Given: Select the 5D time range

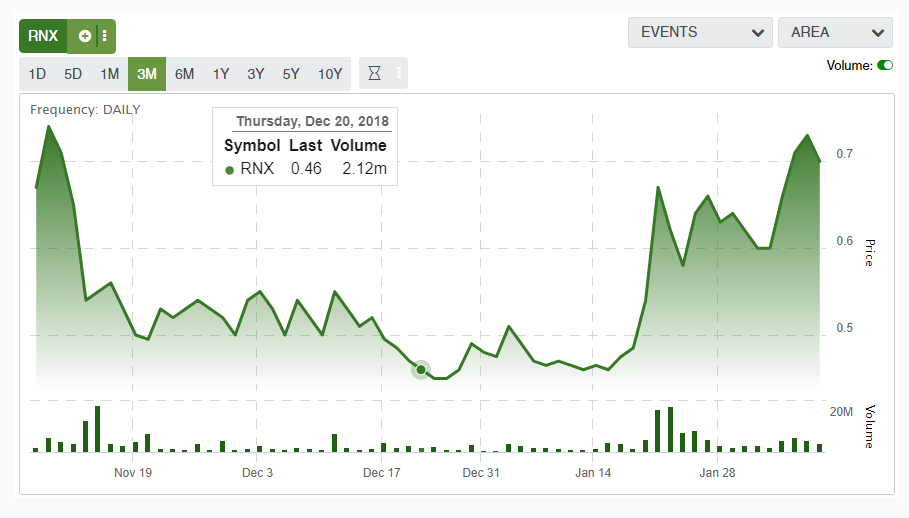Looking at the screenshot, I should [73, 74].
